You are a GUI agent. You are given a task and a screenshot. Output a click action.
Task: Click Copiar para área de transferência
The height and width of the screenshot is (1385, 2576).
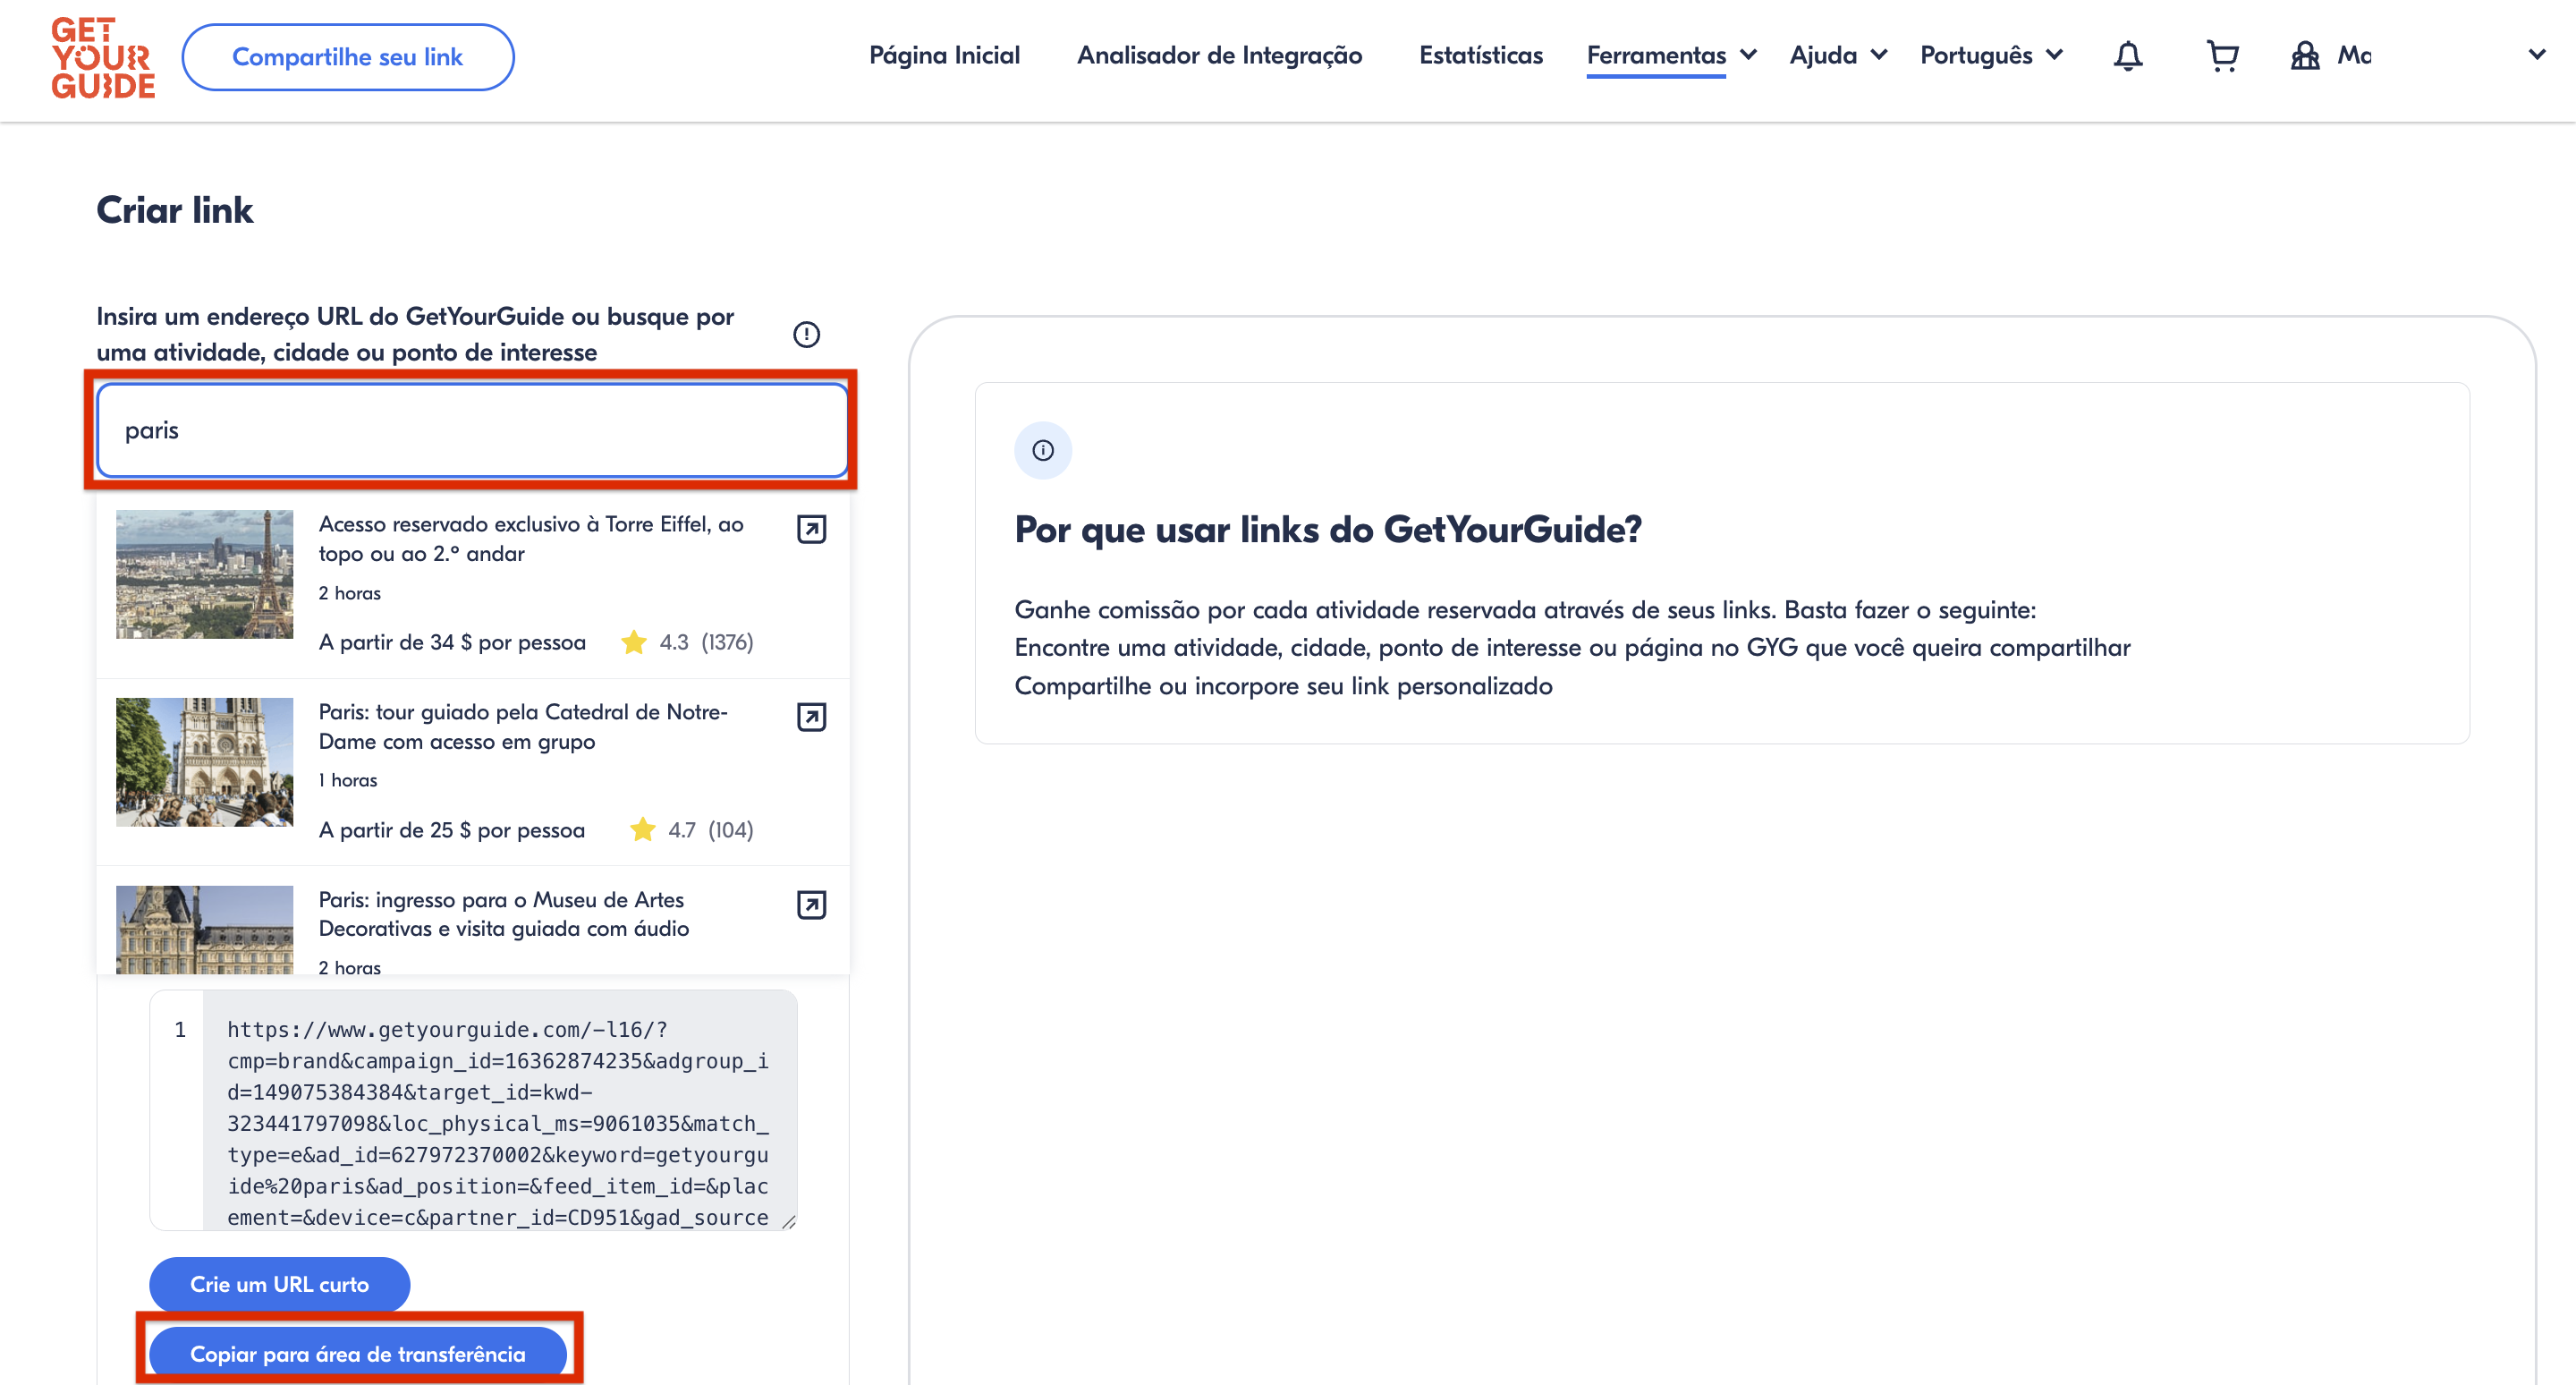(357, 1353)
